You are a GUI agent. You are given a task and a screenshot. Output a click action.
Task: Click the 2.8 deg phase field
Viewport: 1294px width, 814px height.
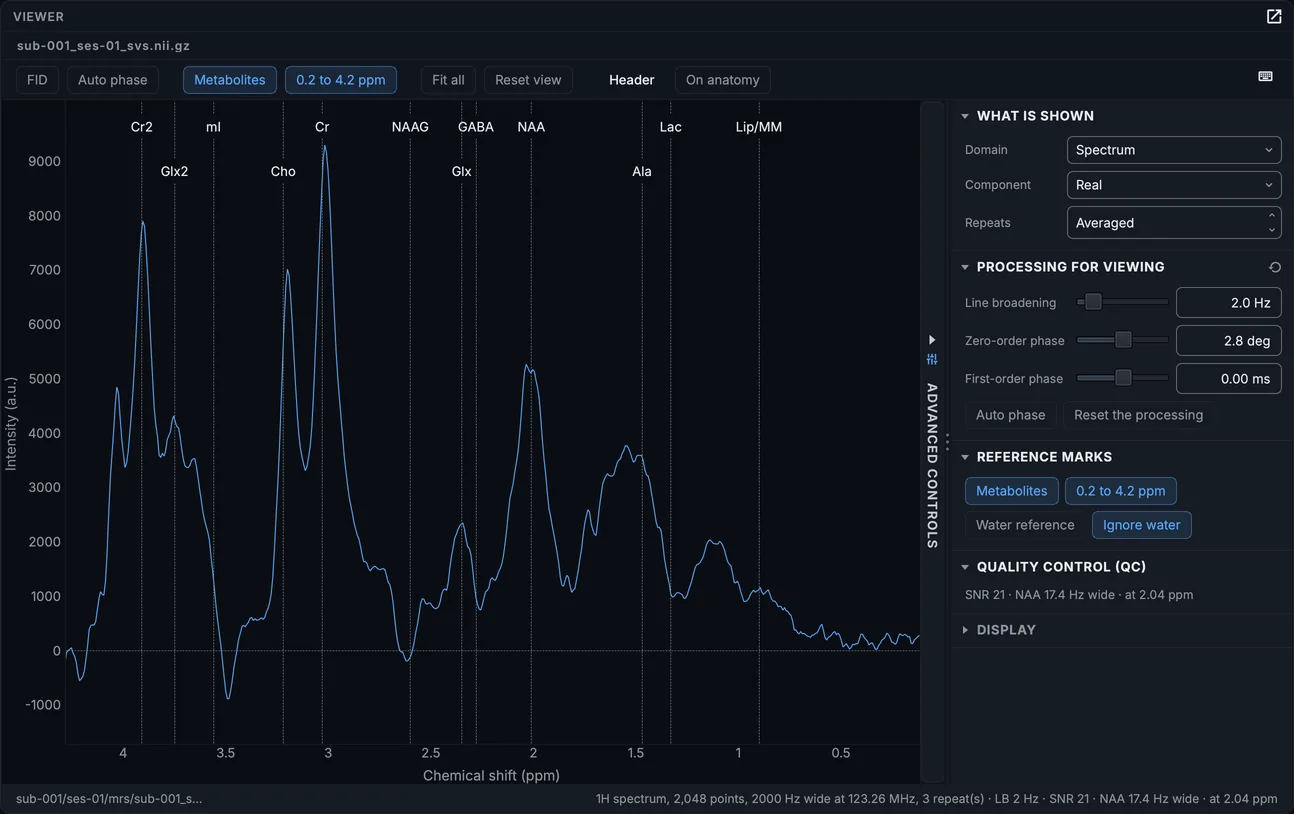point(1228,341)
